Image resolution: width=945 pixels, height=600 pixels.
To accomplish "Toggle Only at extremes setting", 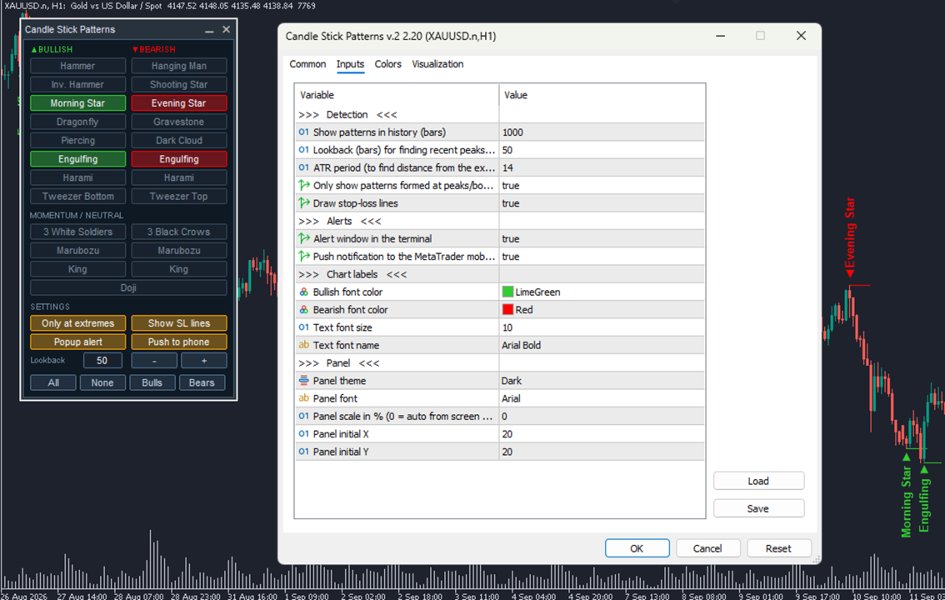I will [x=78, y=323].
